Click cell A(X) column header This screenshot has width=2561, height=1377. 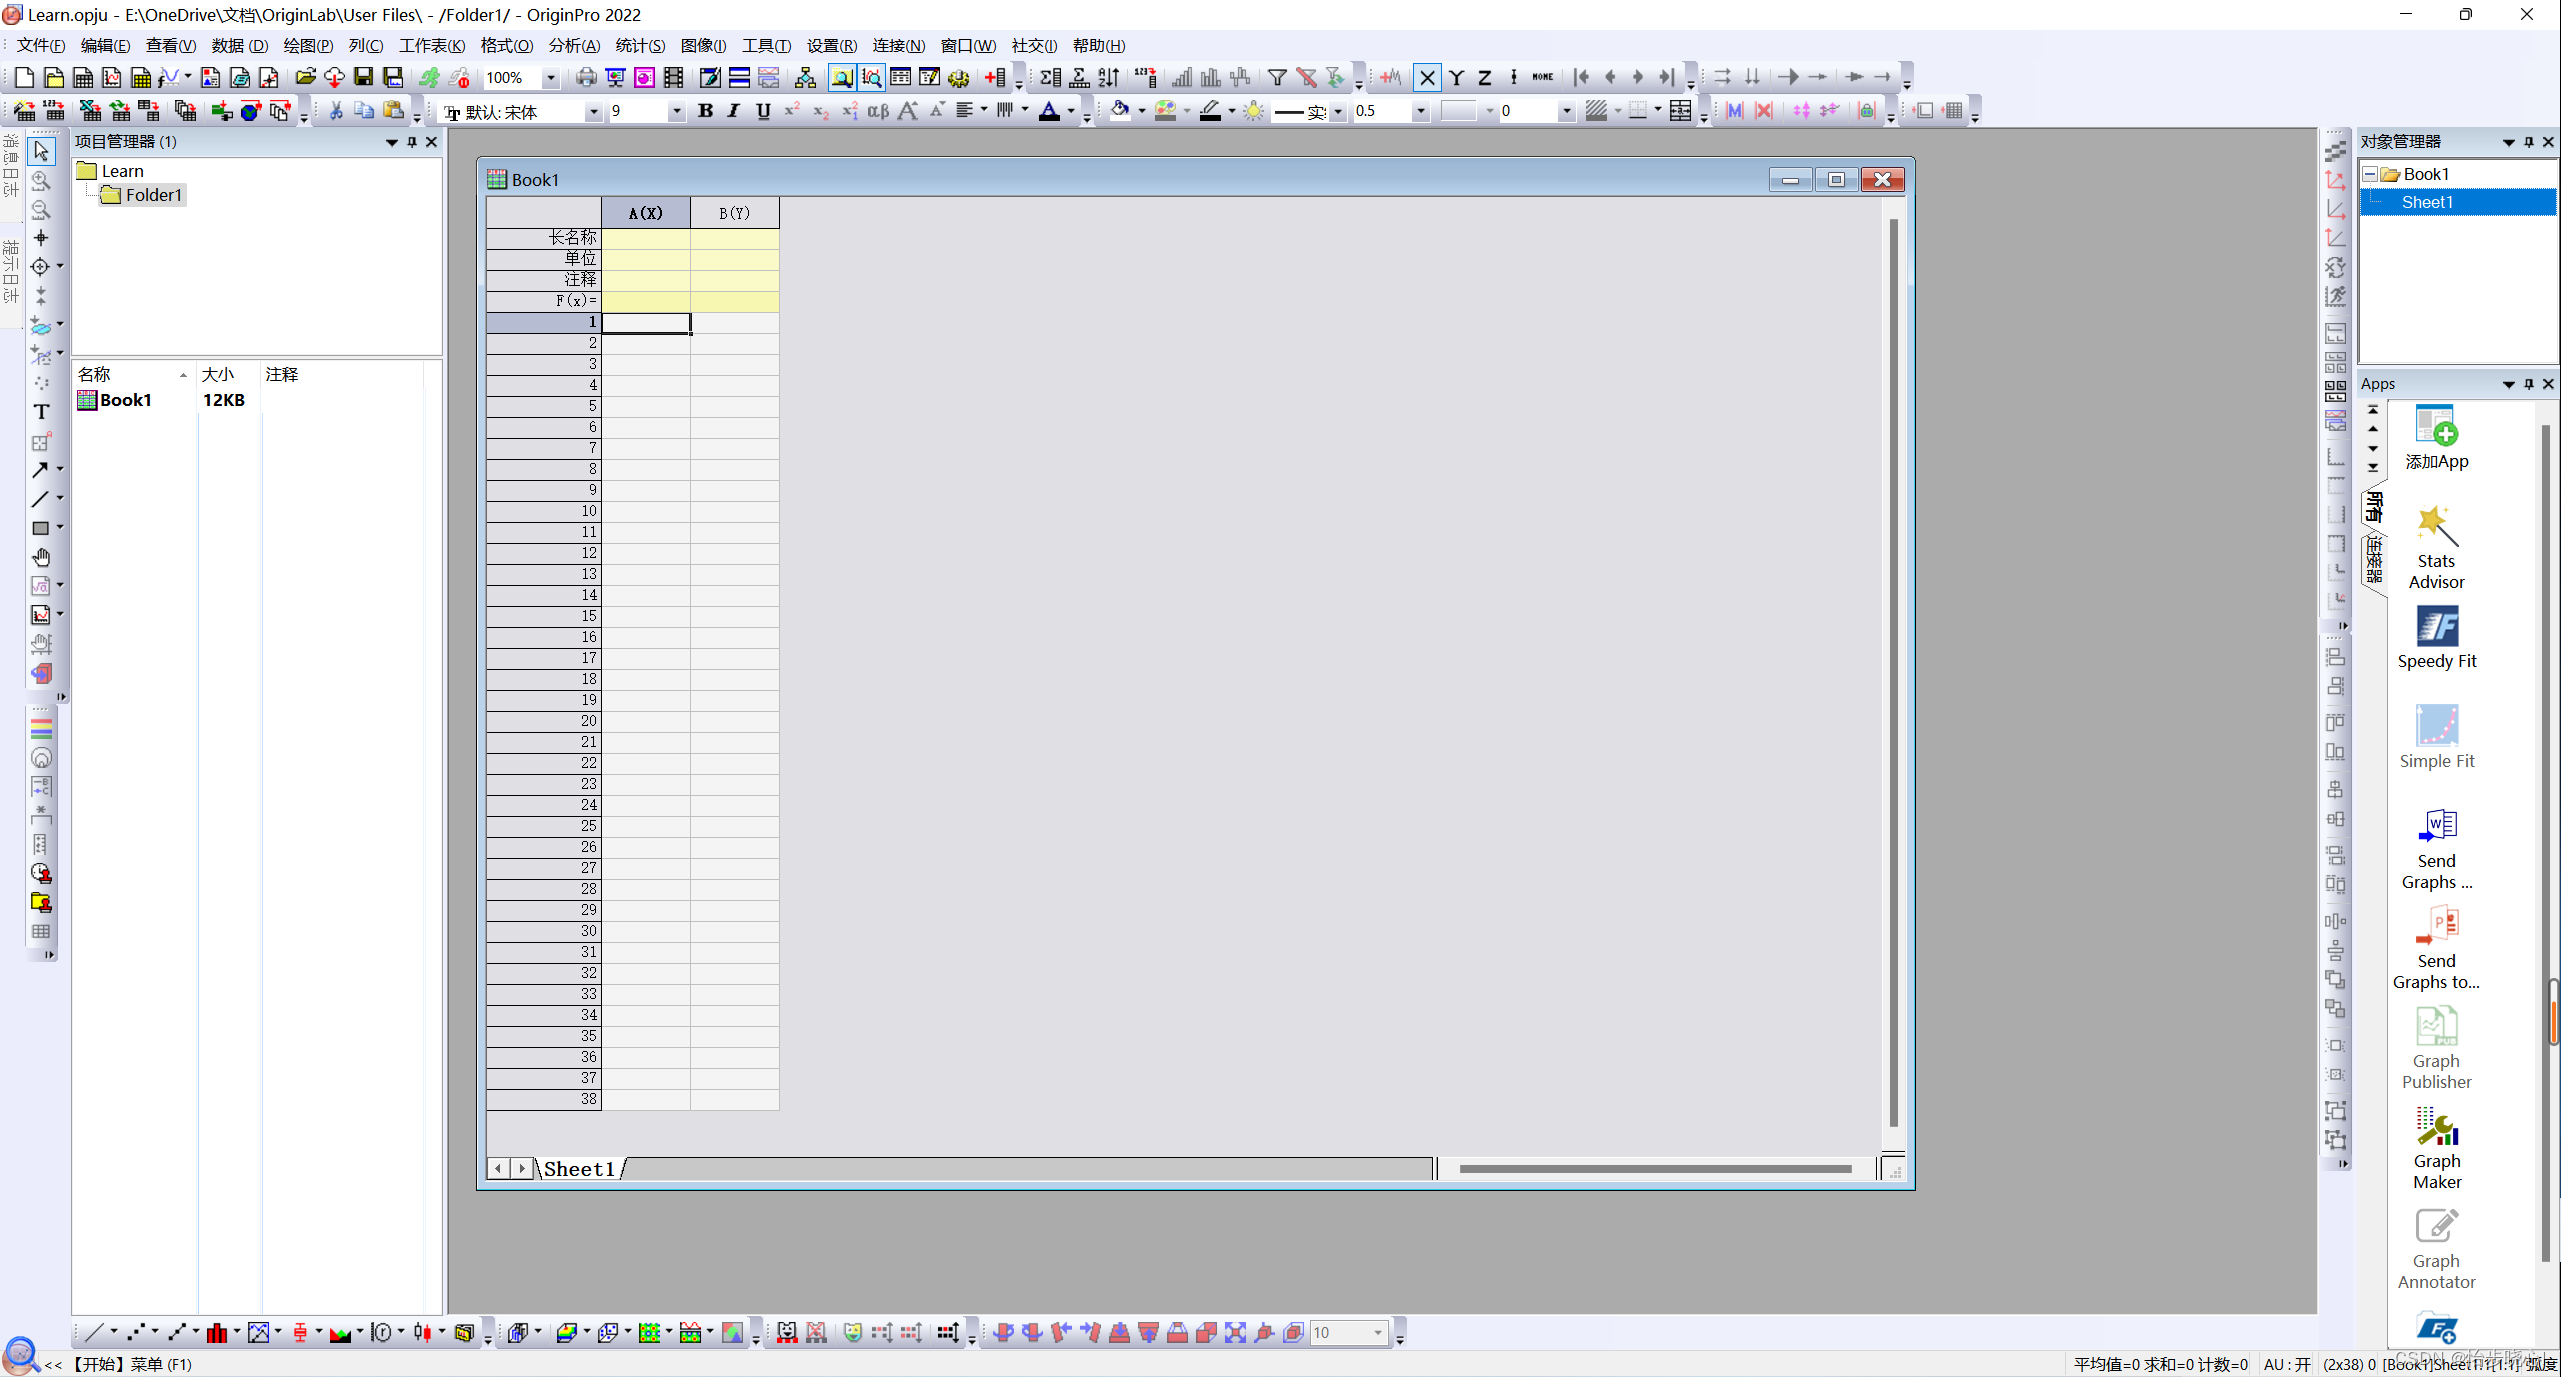tap(644, 212)
